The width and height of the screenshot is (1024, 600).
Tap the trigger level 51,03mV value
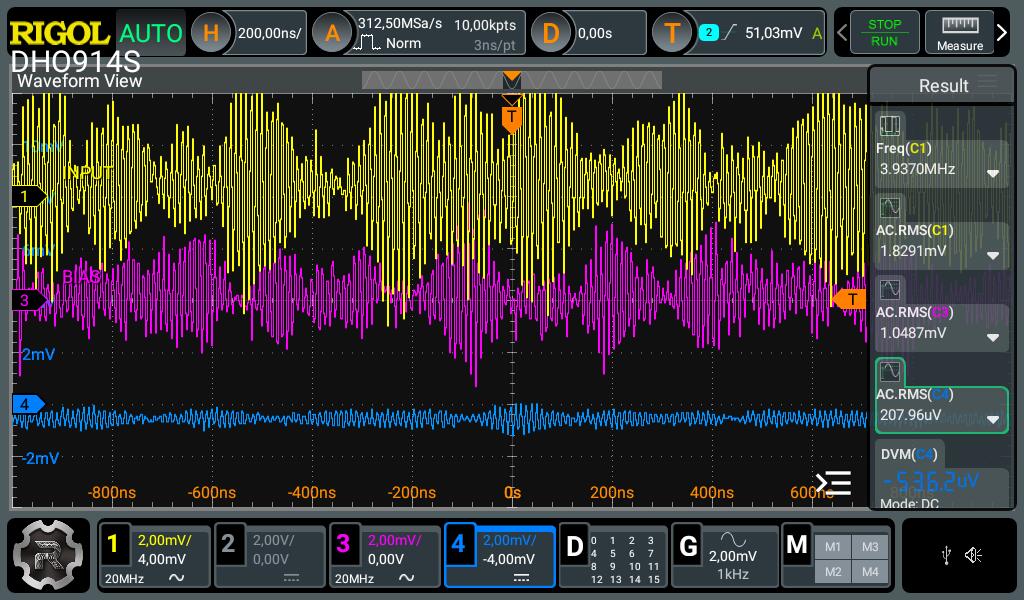773,33
